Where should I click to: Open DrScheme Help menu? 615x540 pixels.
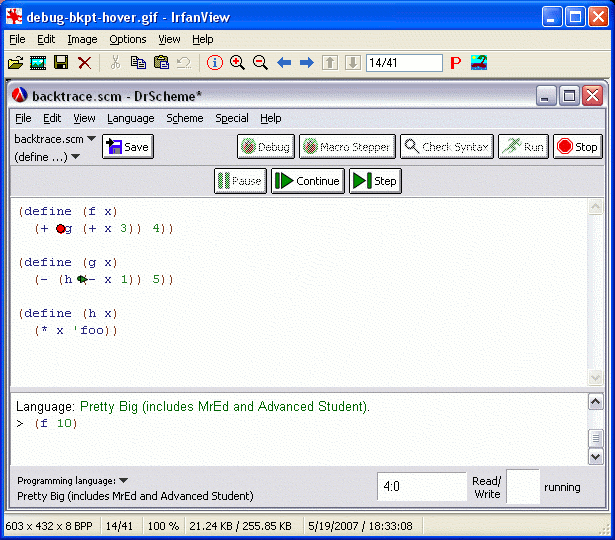(x=271, y=118)
